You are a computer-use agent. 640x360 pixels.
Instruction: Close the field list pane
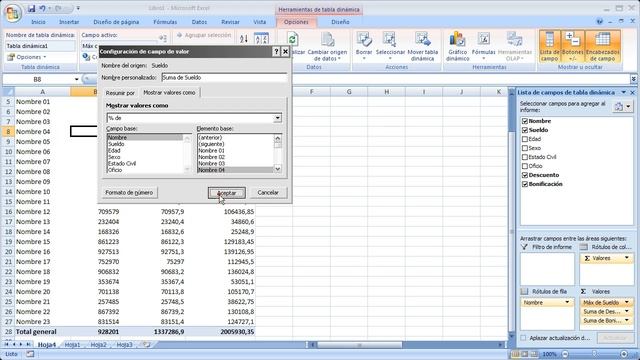pyautogui.click(x=632, y=93)
